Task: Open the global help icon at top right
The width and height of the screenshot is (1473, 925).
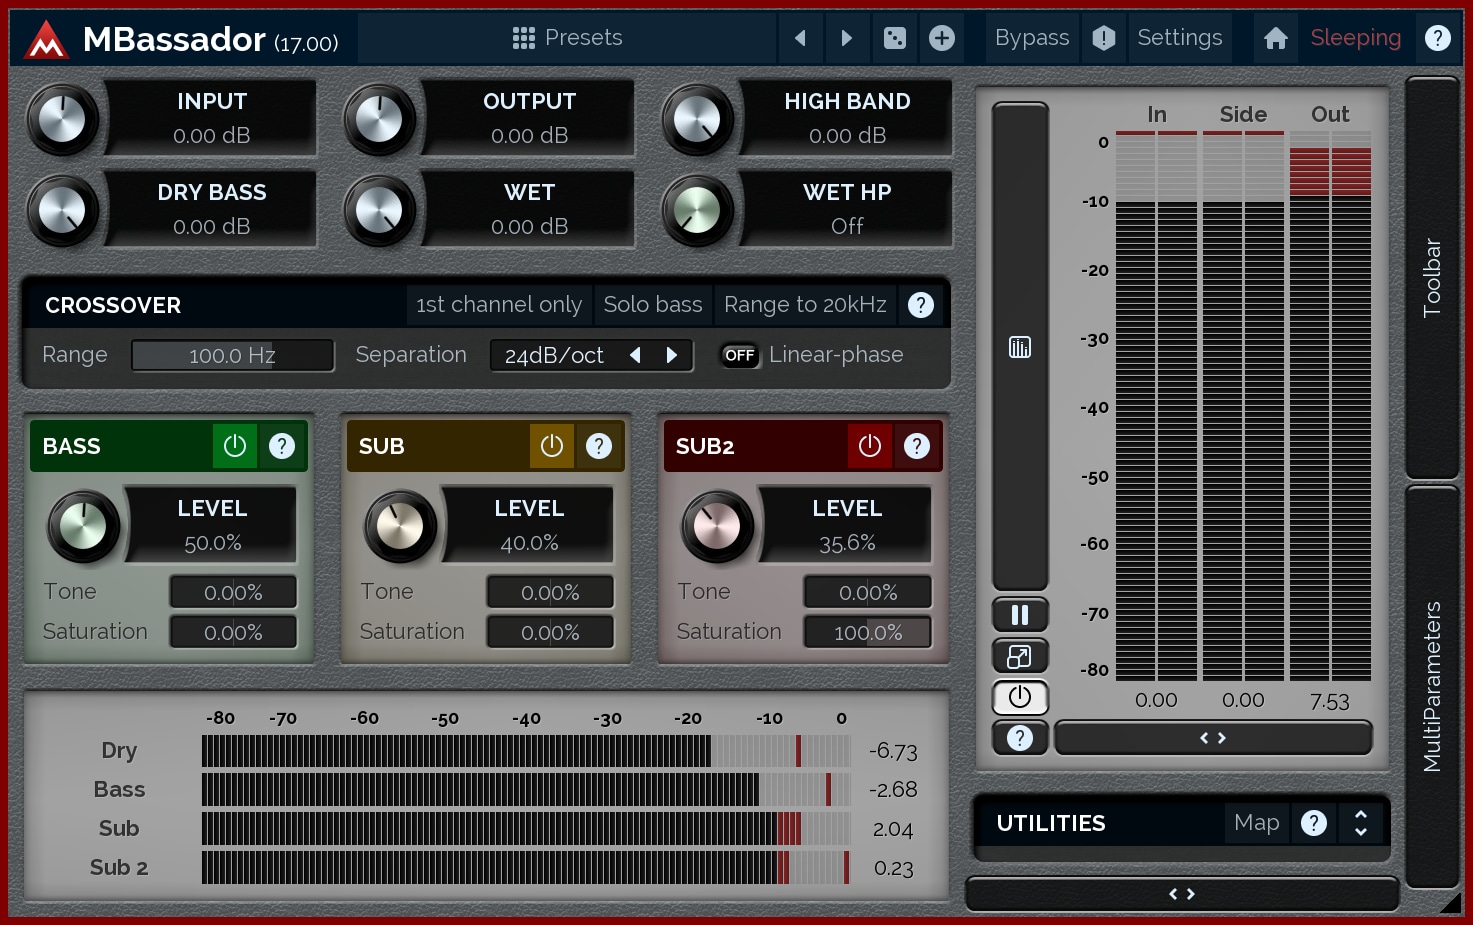Action: [1437, 38]
